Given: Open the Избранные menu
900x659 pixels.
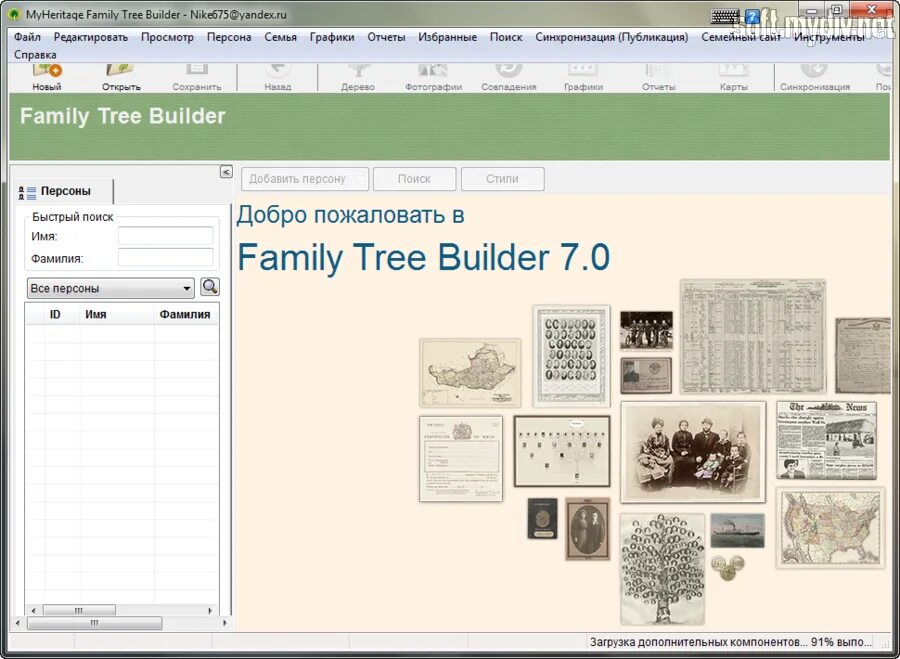Looking at the screenshot, I should coord(448,37).
